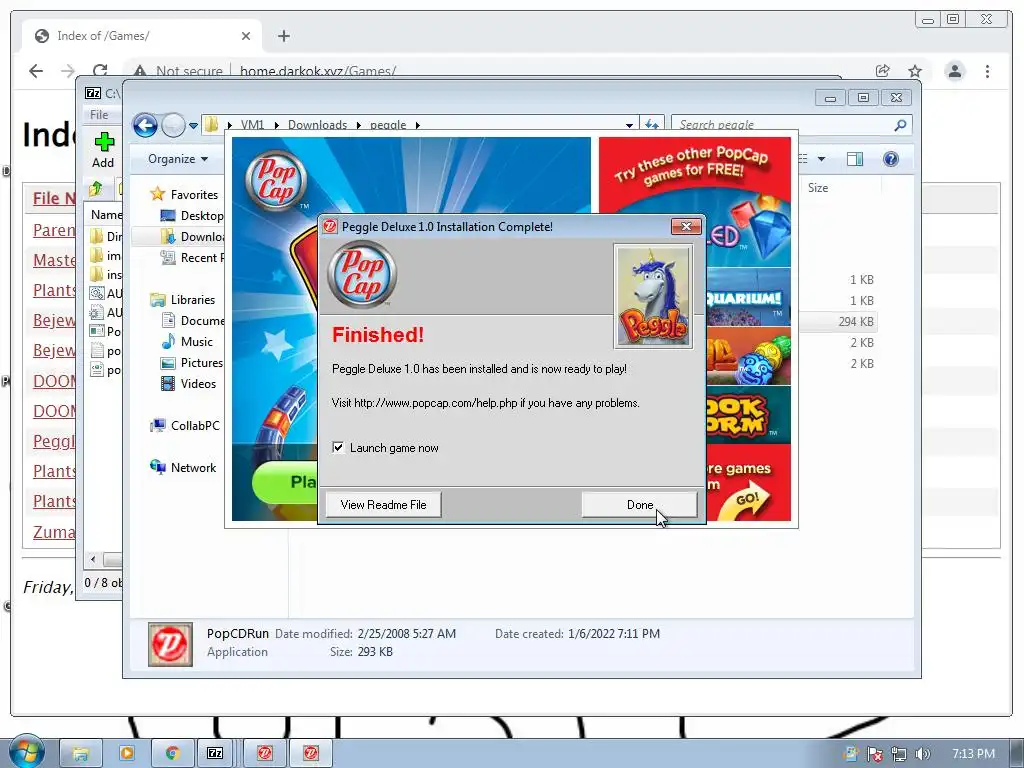
Task: Click the 294 KB file size cell
Action: (856, 321)
